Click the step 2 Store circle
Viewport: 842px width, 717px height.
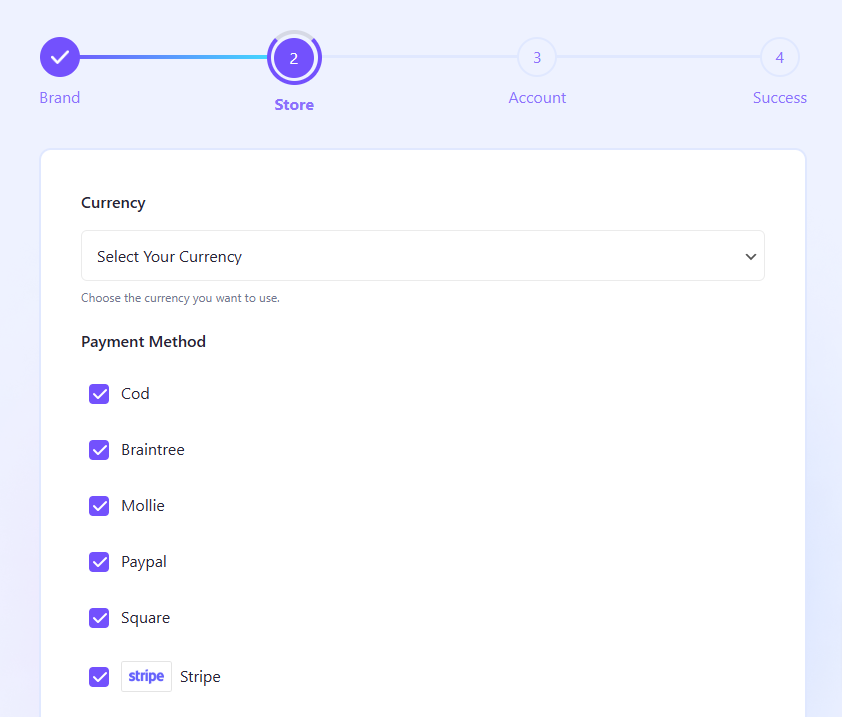point(294,57)
